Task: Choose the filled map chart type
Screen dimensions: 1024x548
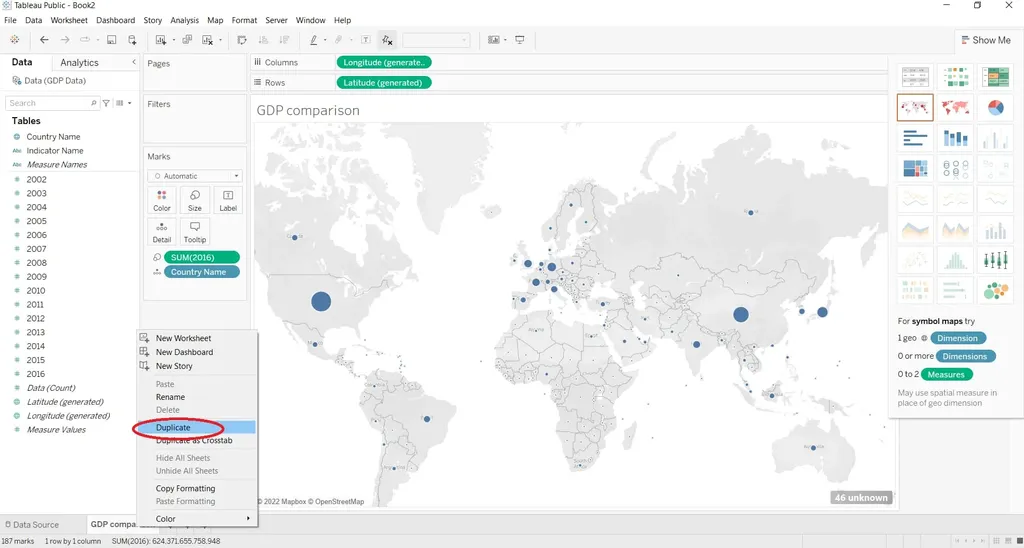Action: point(955,108)
